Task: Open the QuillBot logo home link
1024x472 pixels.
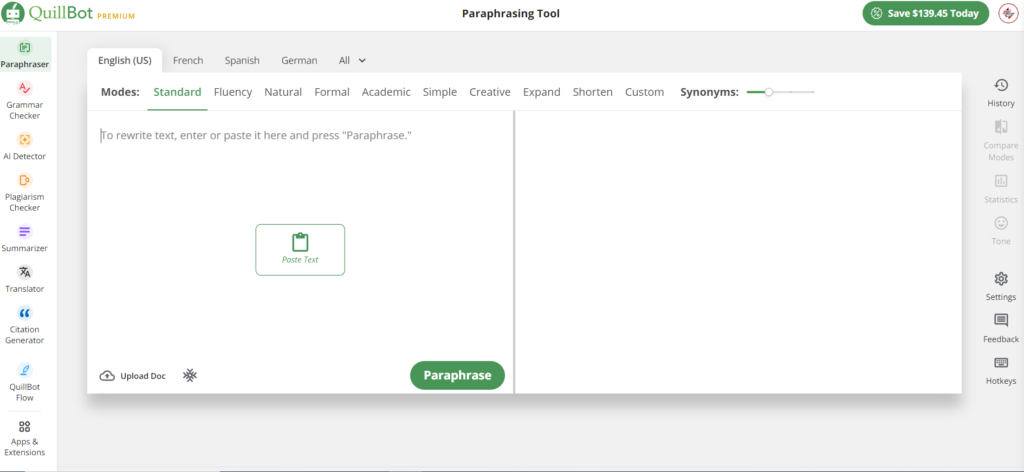Action: coord(46,13)
